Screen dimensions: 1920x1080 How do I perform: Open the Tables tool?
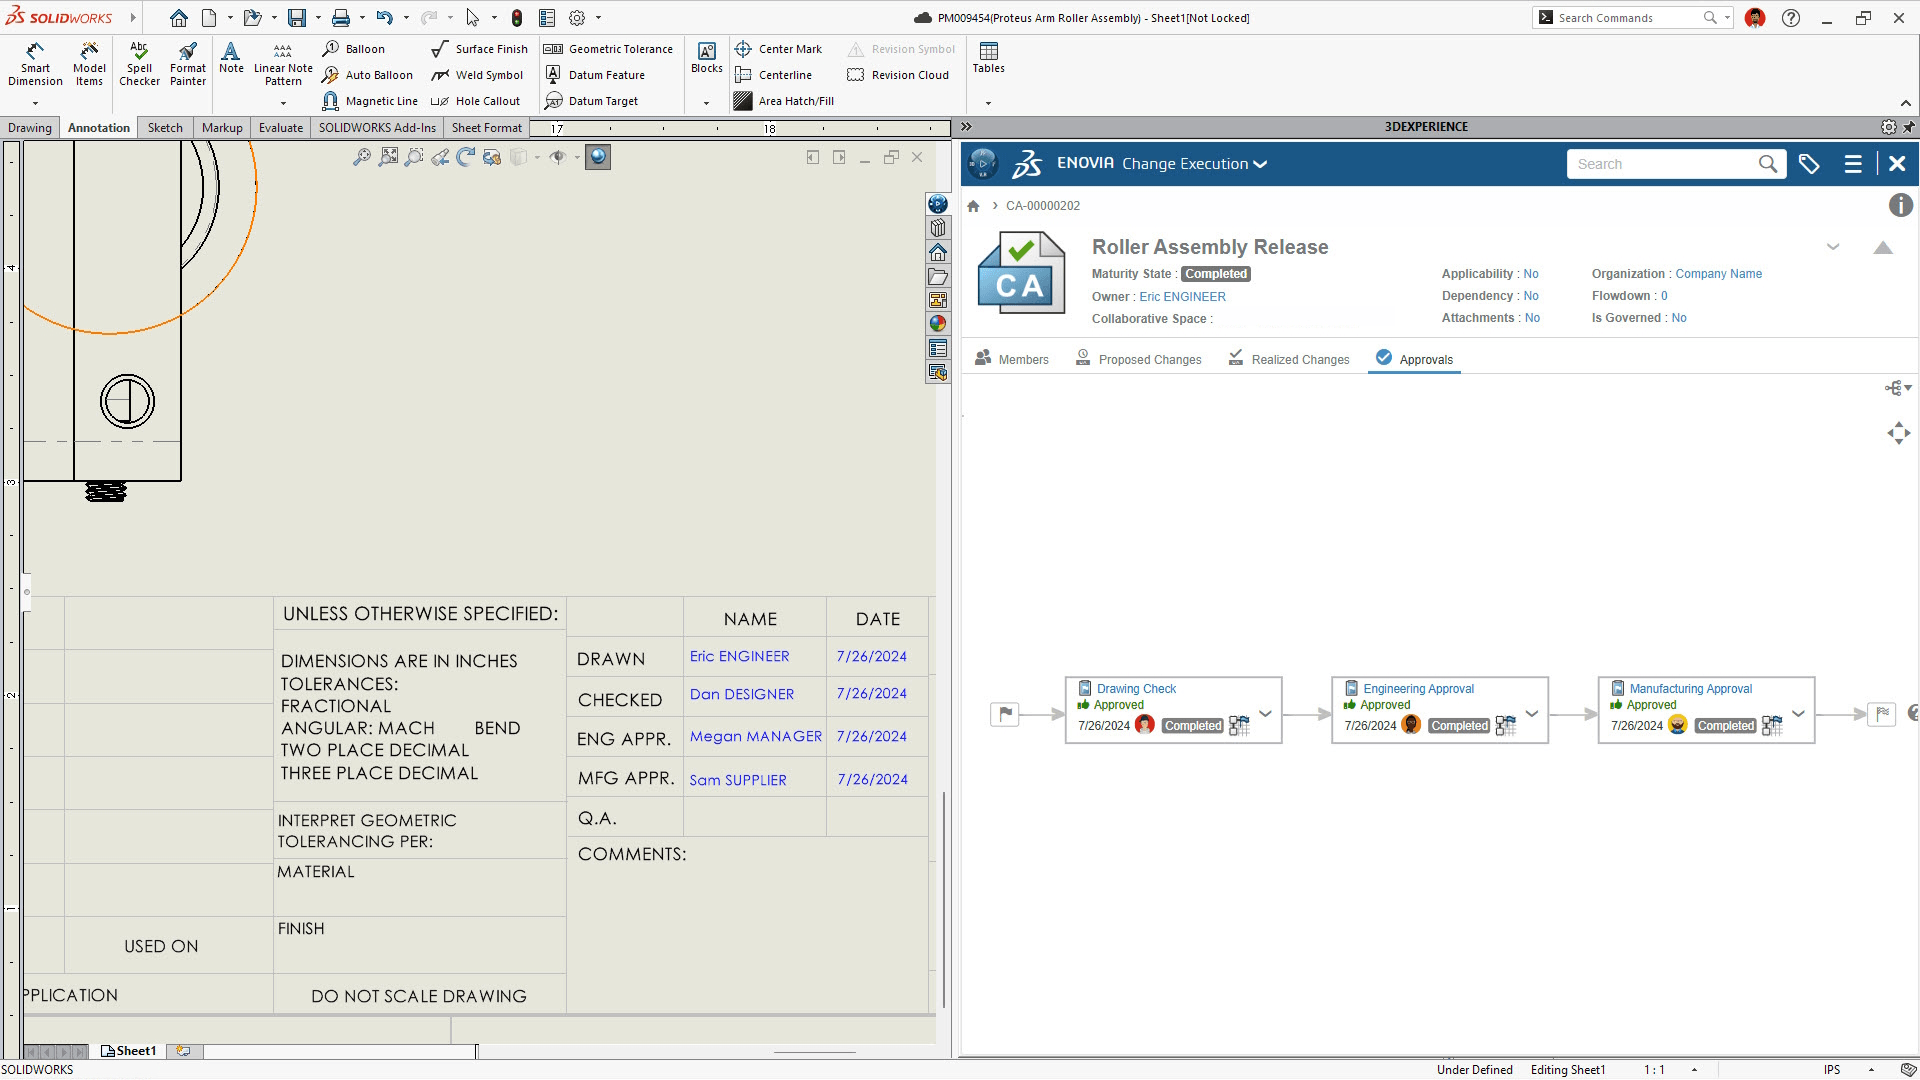click(x=988, y=57)
